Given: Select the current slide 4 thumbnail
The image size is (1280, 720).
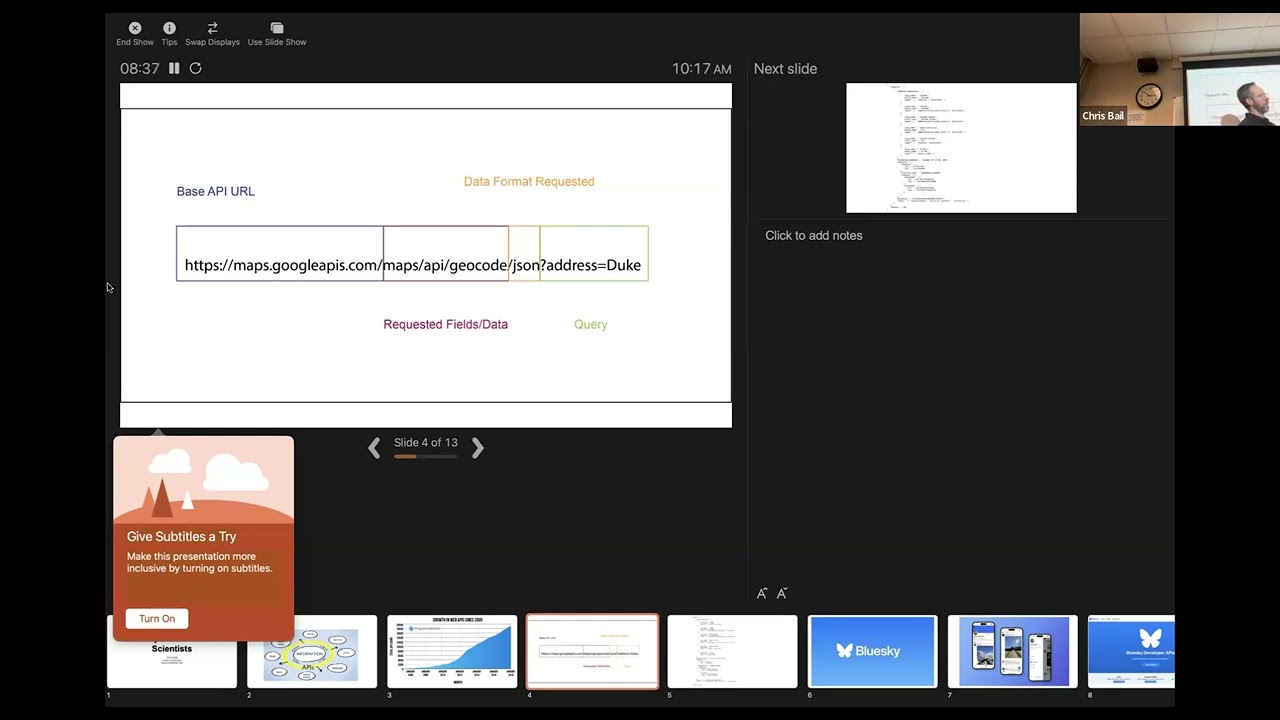Looking at the screenshot, I should [592, 652].
